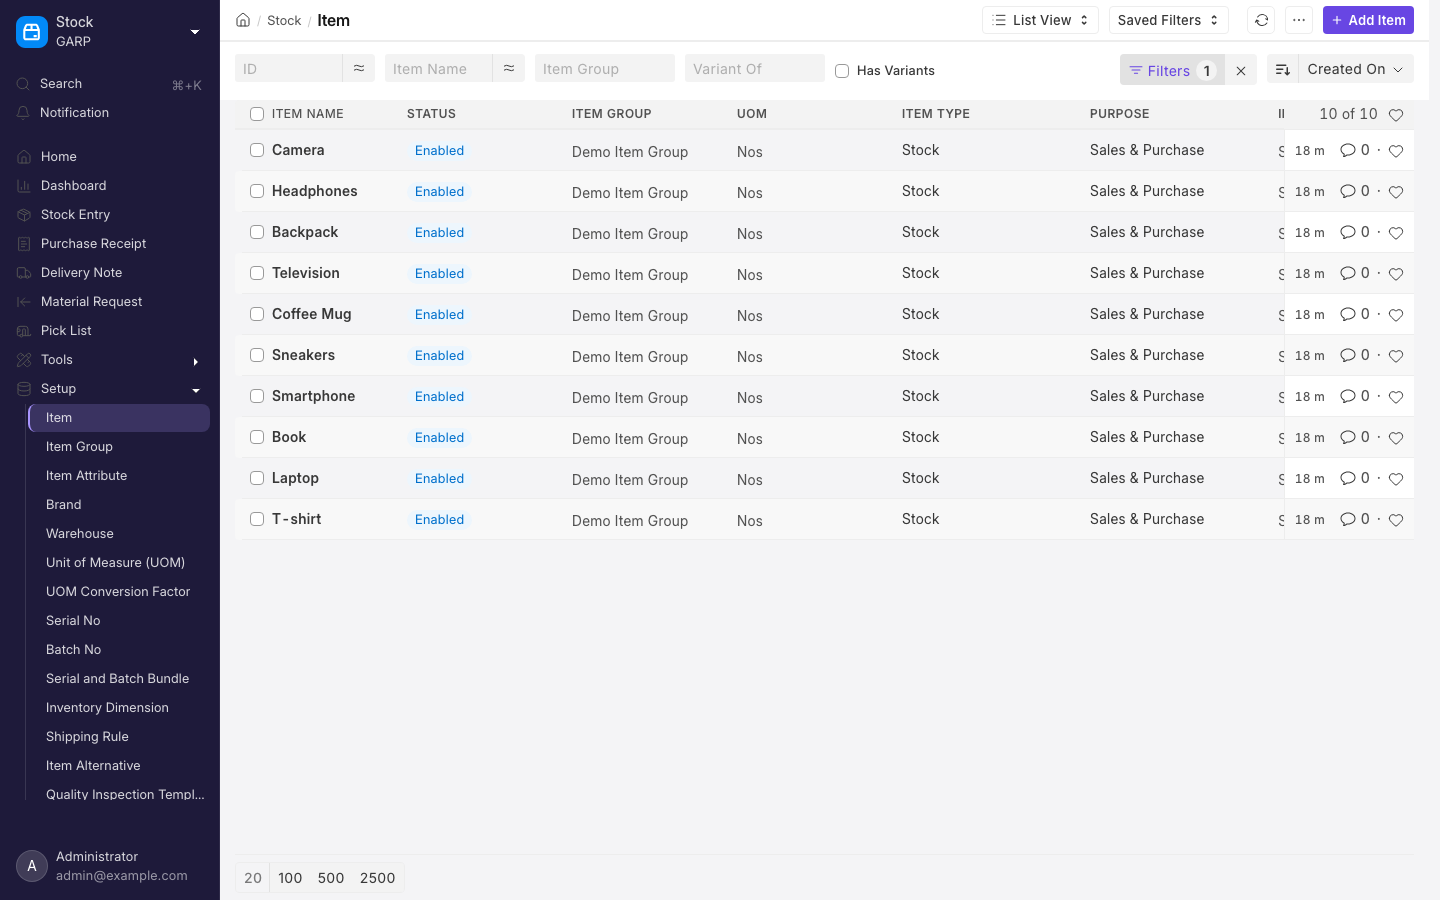Tick the Camera row checkbox
The width and height of the screenshot is (1440, 900).
[257, 150]
